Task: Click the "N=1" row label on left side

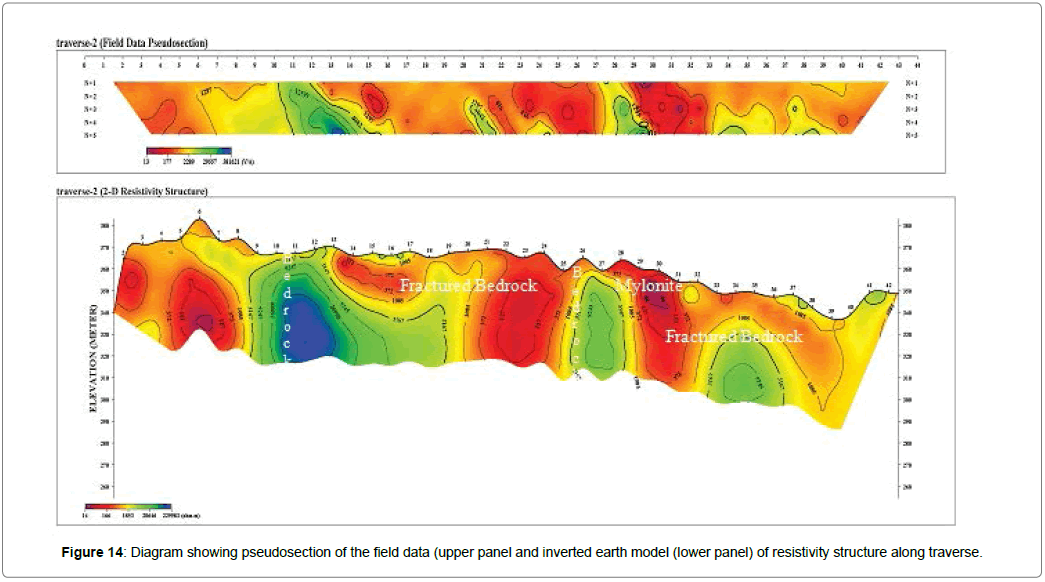Action: (91, 82)
